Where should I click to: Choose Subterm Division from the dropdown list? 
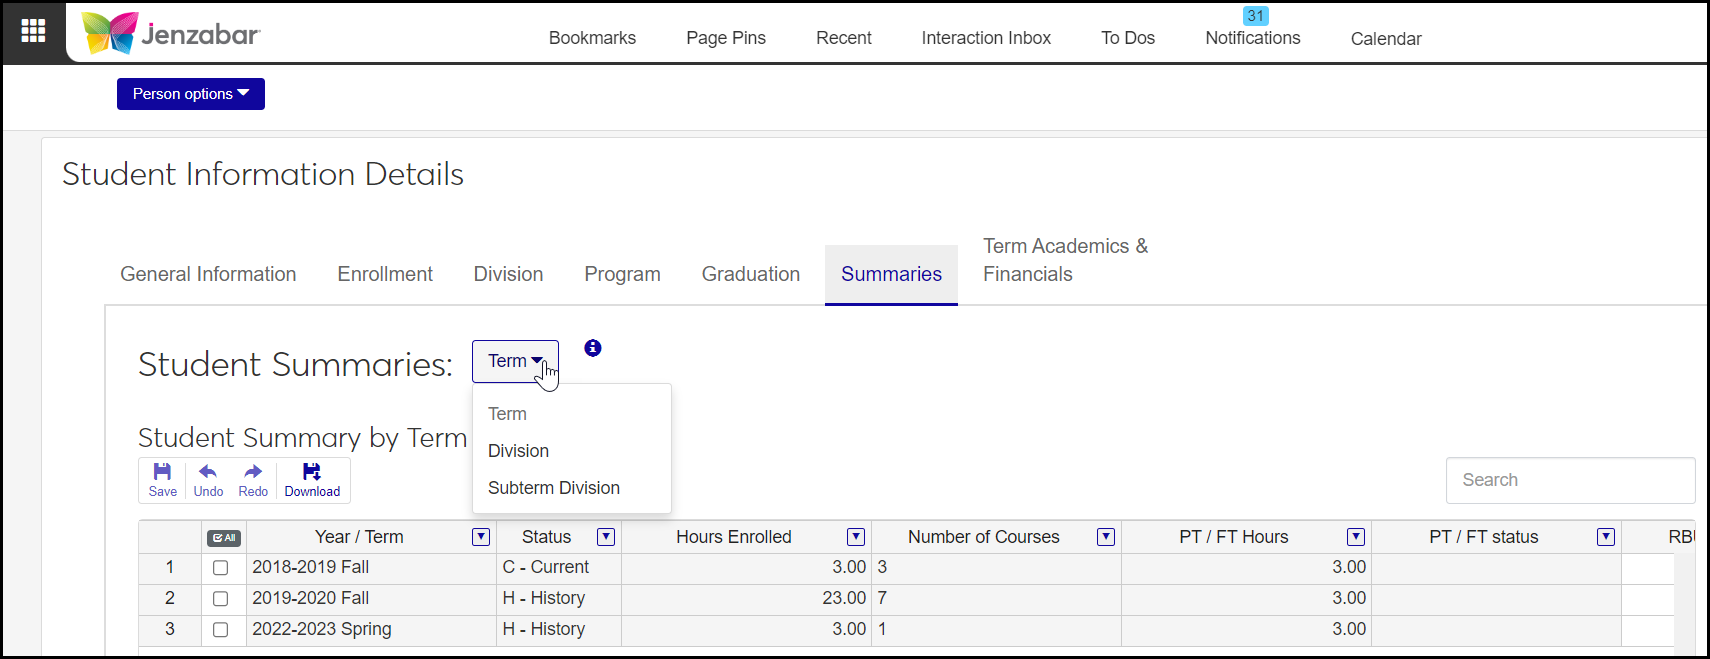554,488
